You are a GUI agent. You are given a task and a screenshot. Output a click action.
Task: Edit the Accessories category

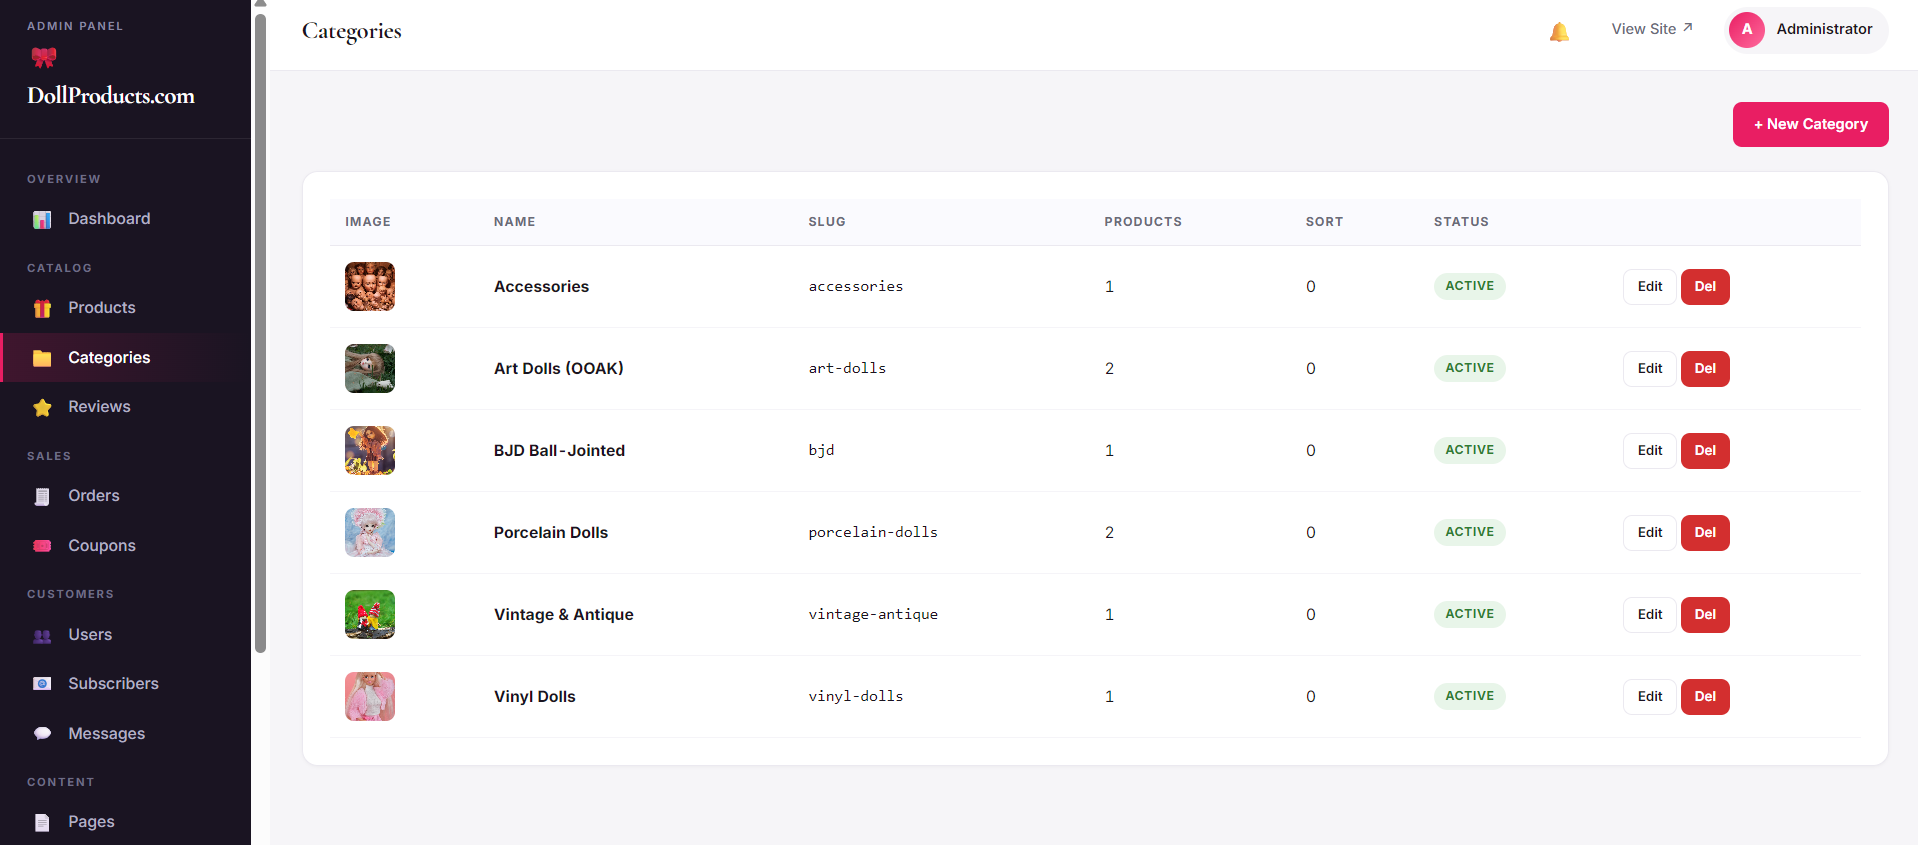[x=1649, y=287]
